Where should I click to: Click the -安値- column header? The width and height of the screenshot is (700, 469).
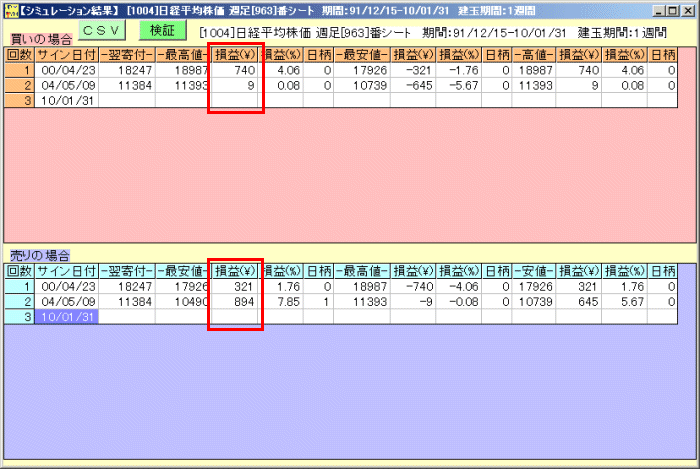coord(533,271)
